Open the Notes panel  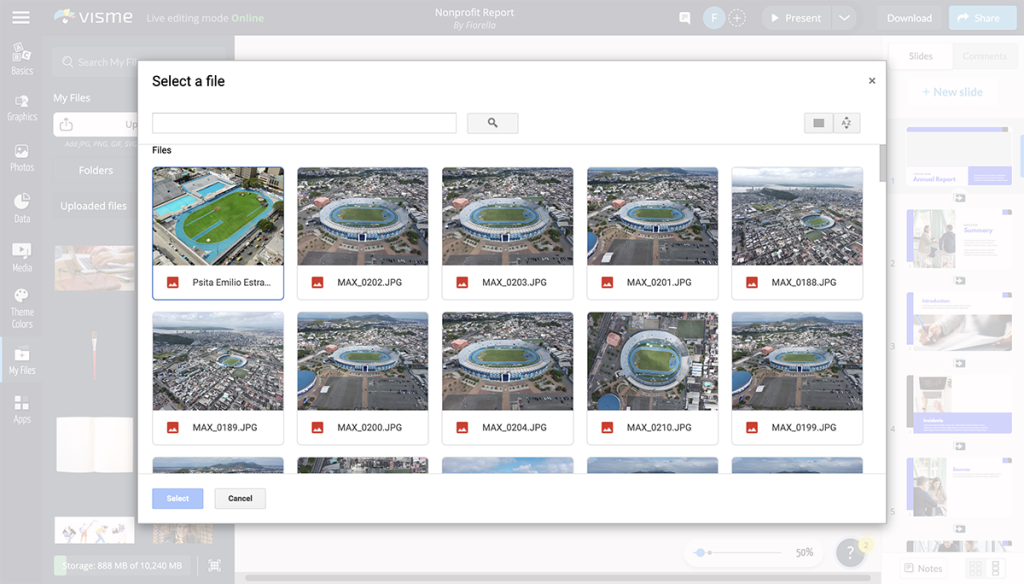925,568
